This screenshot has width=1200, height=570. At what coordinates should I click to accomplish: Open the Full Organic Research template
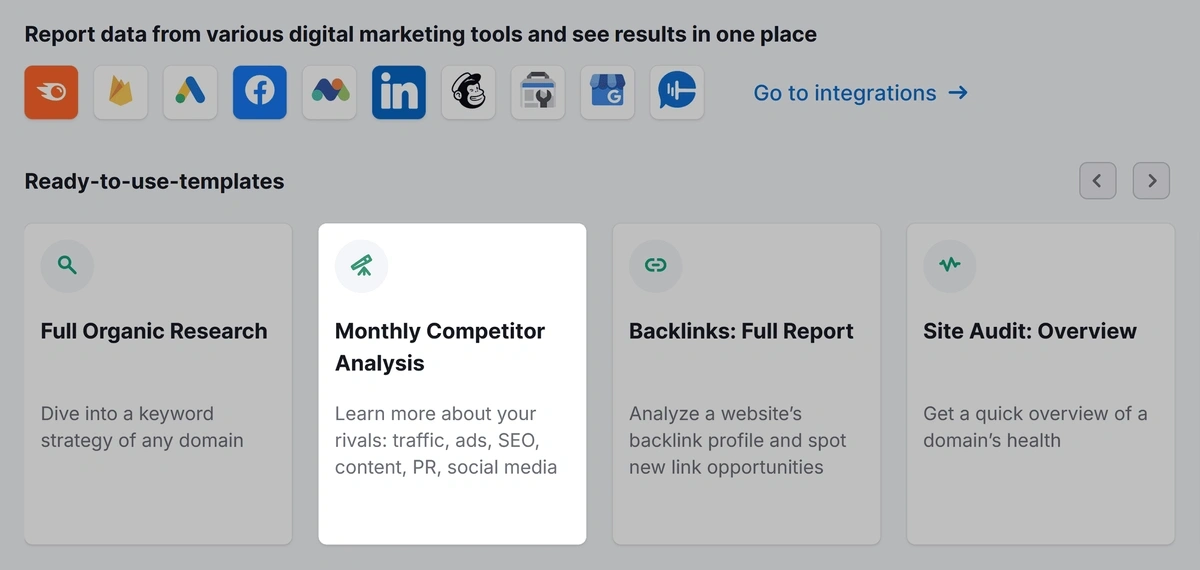coord(158,384)
